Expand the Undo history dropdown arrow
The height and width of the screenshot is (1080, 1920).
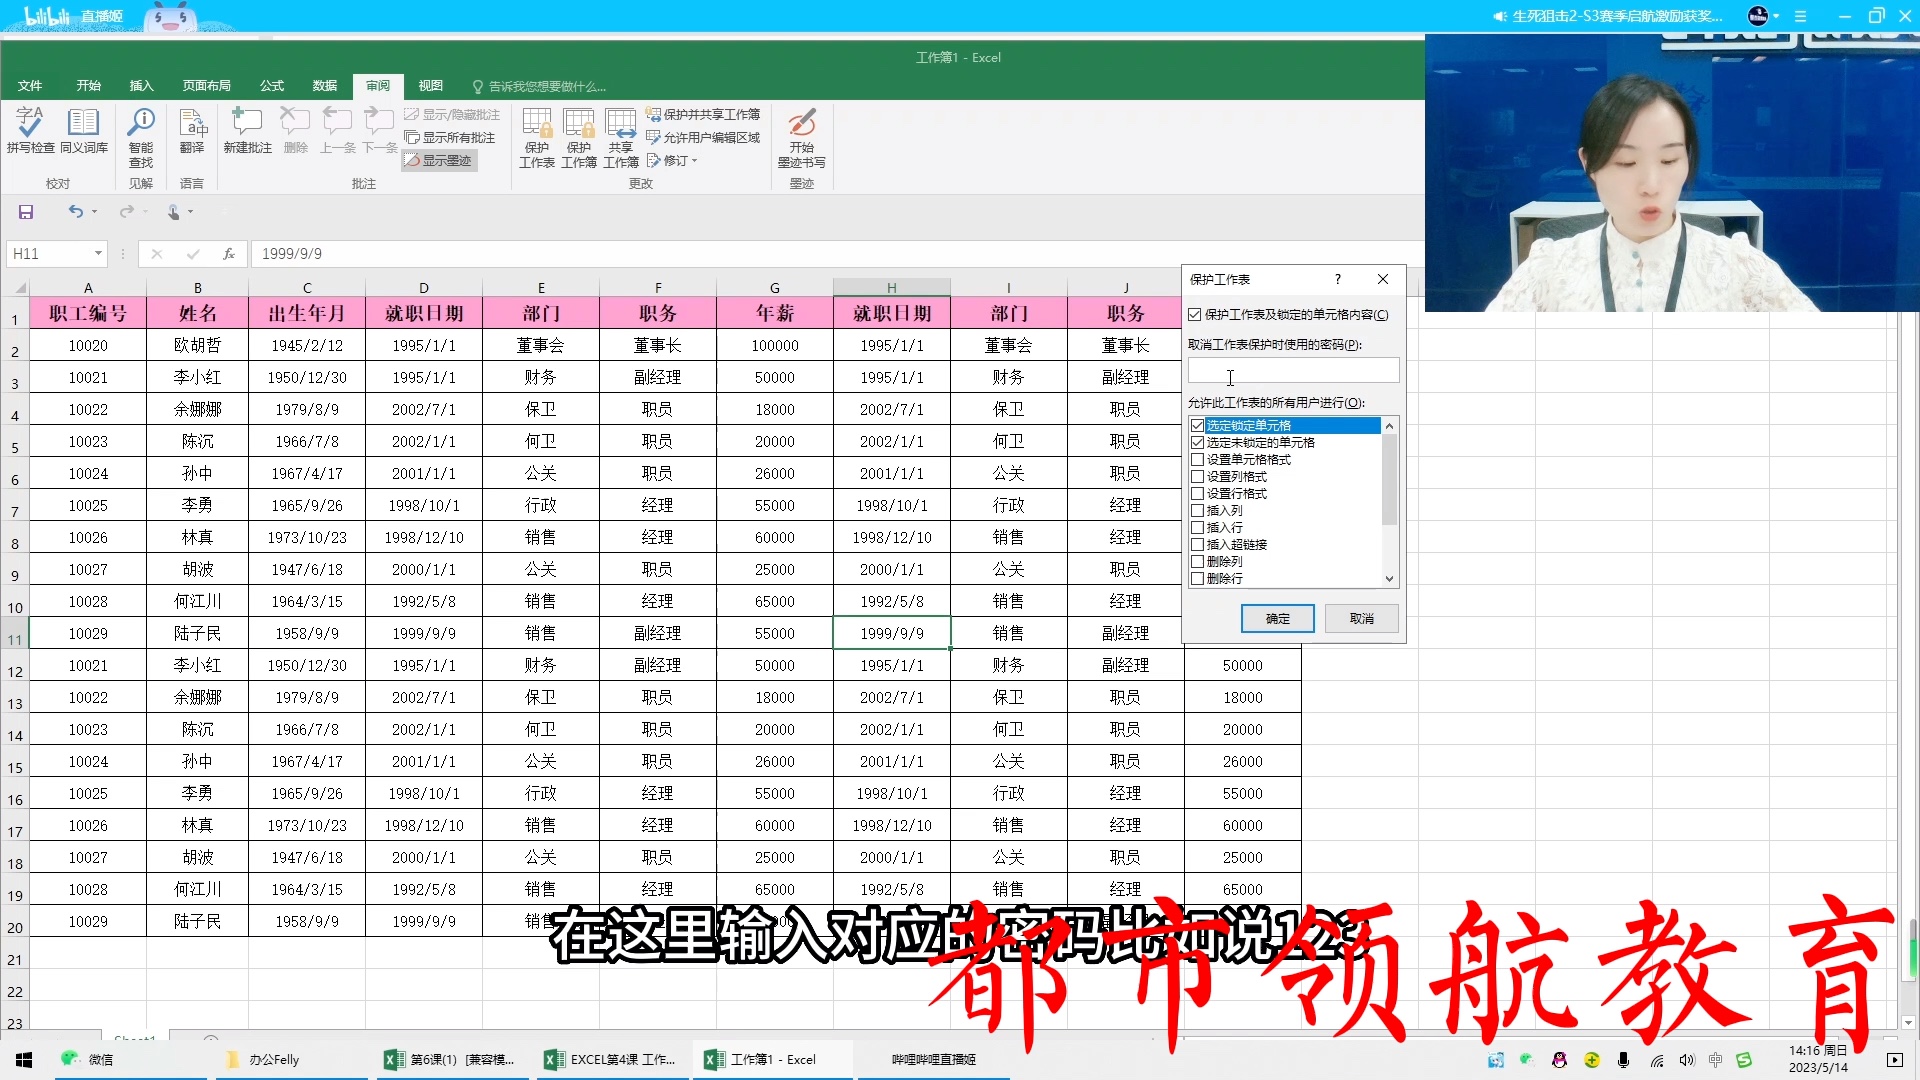click(x=94, y=212)
